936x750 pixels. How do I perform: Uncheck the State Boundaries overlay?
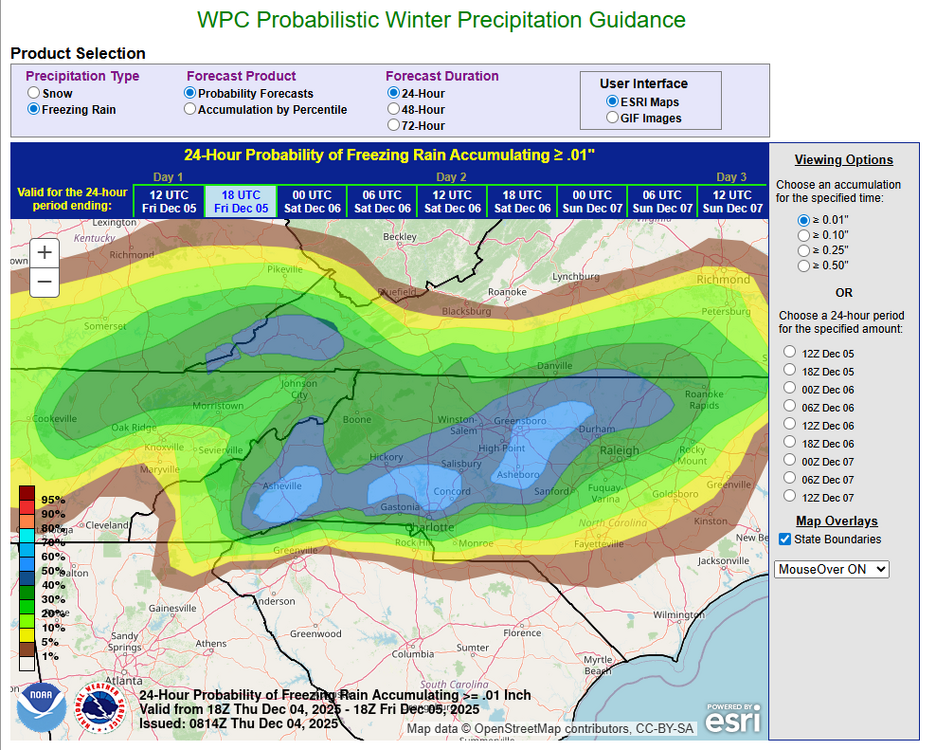tap(785, 540)
